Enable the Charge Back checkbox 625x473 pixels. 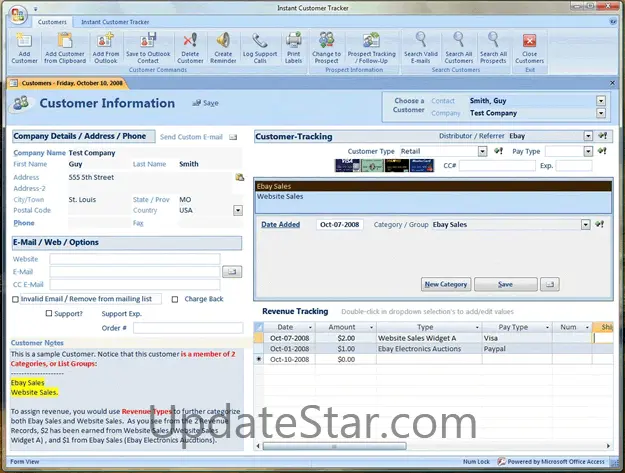[x=175, y=299]
